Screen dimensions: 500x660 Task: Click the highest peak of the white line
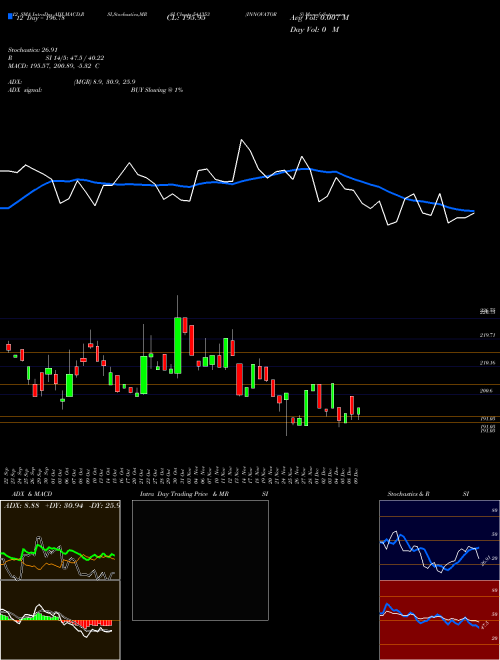pyautogui.click(x=242, y=139)
